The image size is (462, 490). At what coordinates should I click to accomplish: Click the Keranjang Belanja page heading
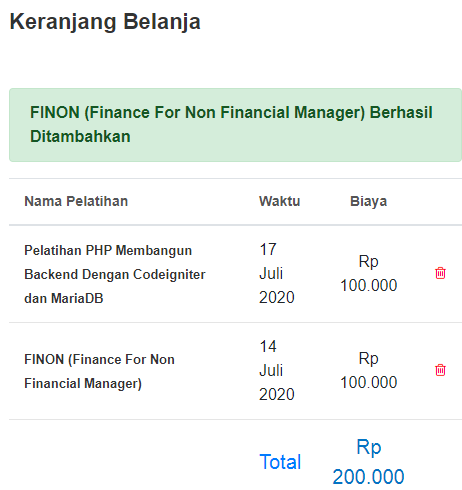(x=105, y=22)
